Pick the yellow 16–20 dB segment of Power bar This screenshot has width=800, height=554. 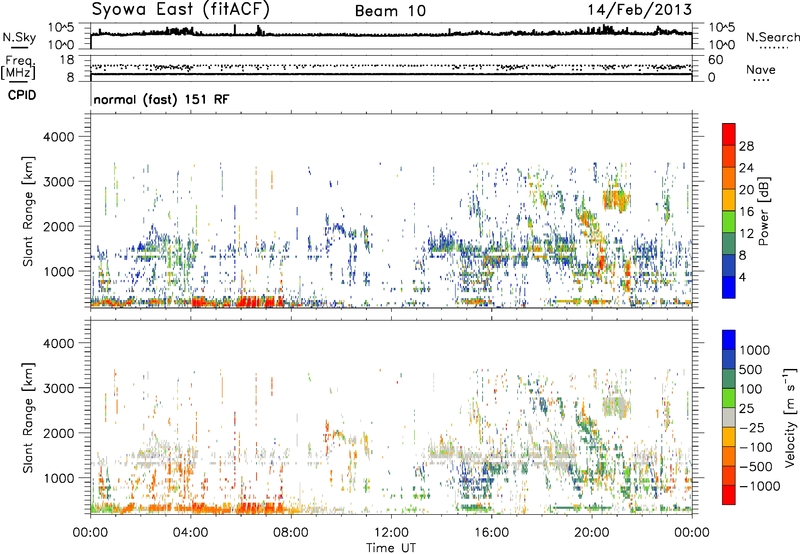729,200
